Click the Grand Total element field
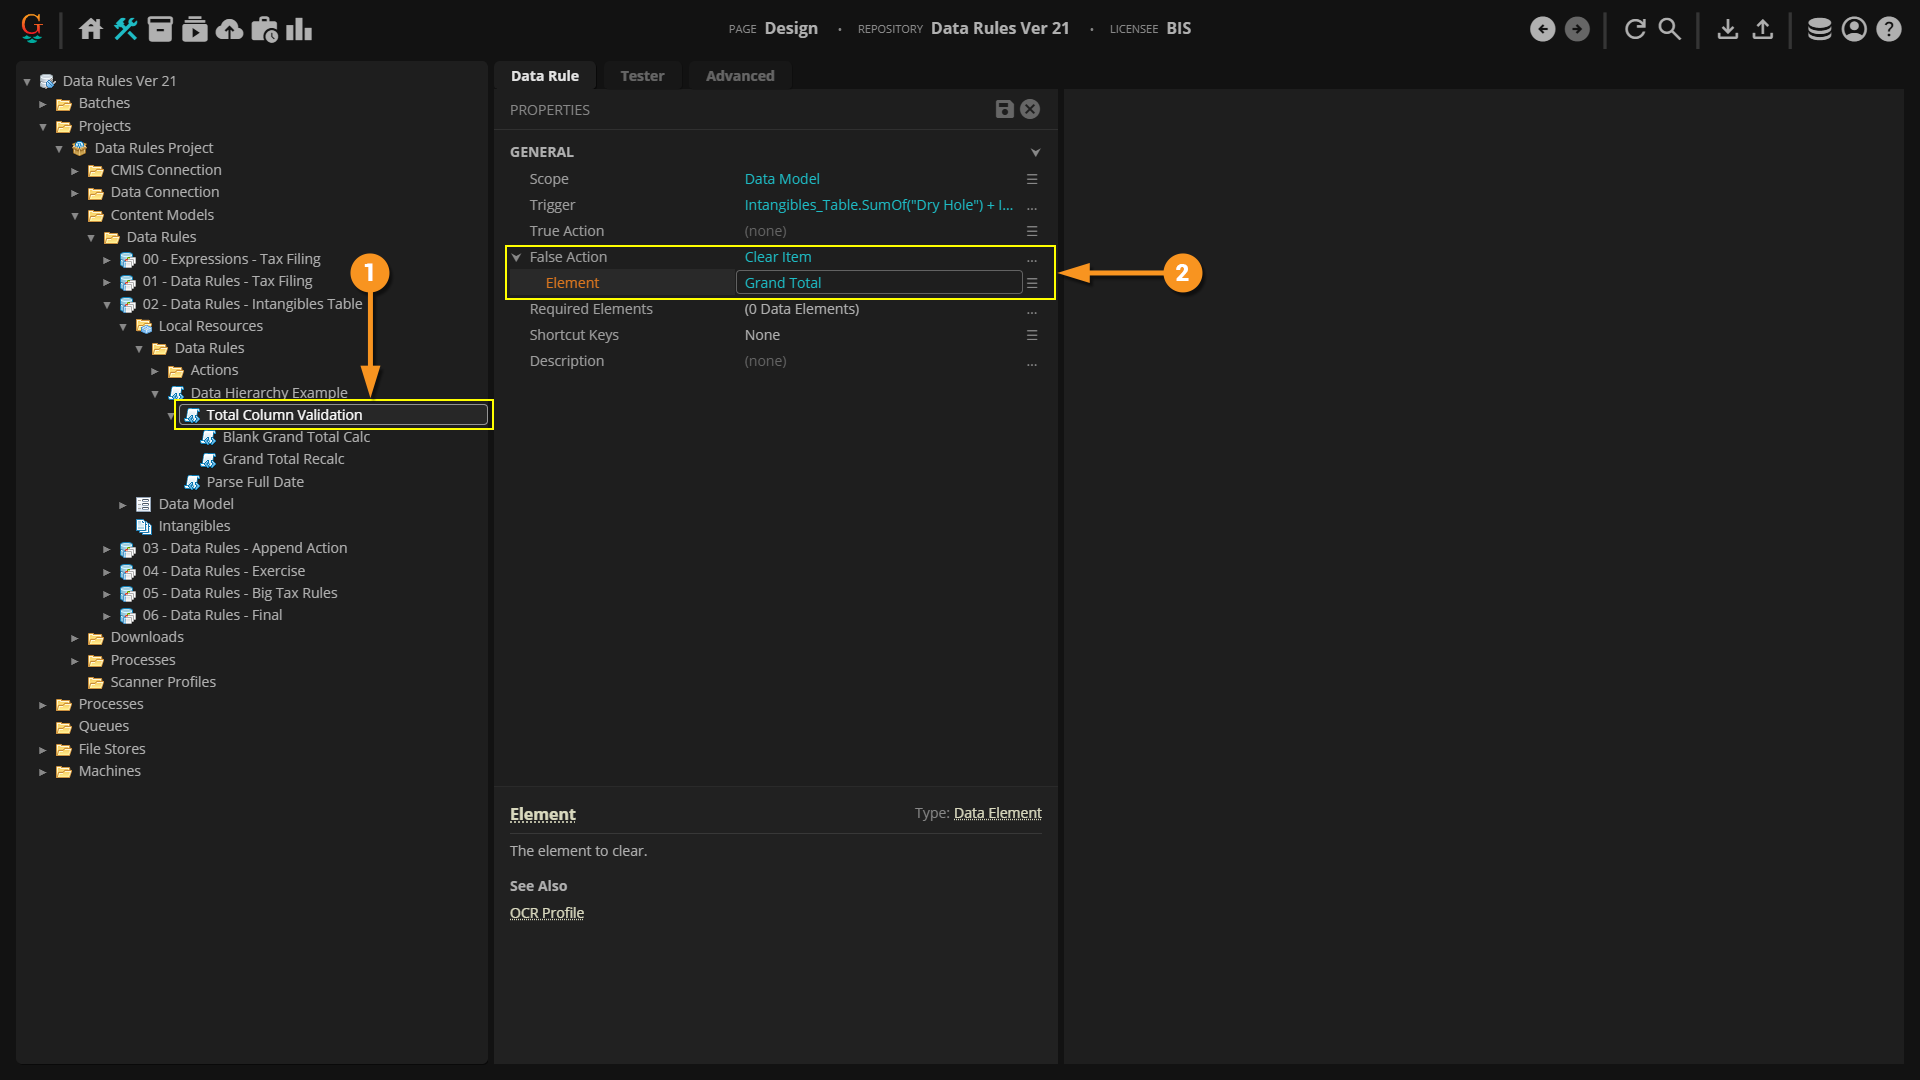Screen dimensions: 1920x1080 click(x=878, y=283)
